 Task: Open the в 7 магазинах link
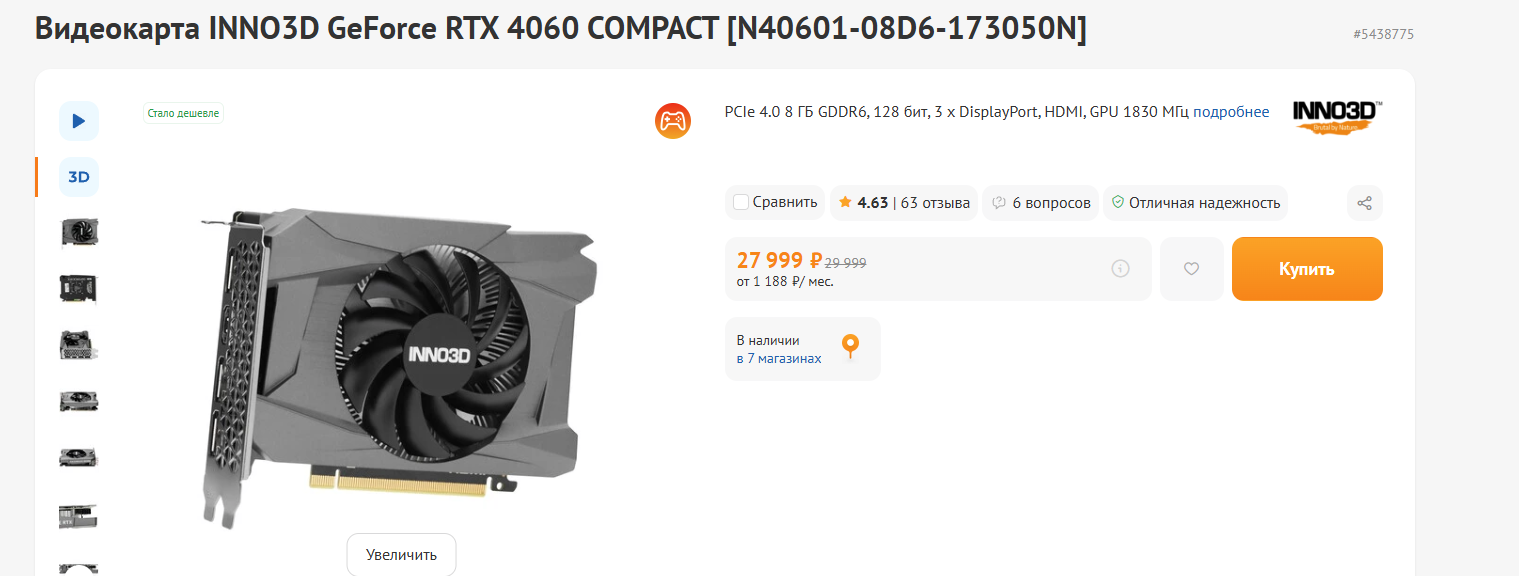tap(779, 358)
